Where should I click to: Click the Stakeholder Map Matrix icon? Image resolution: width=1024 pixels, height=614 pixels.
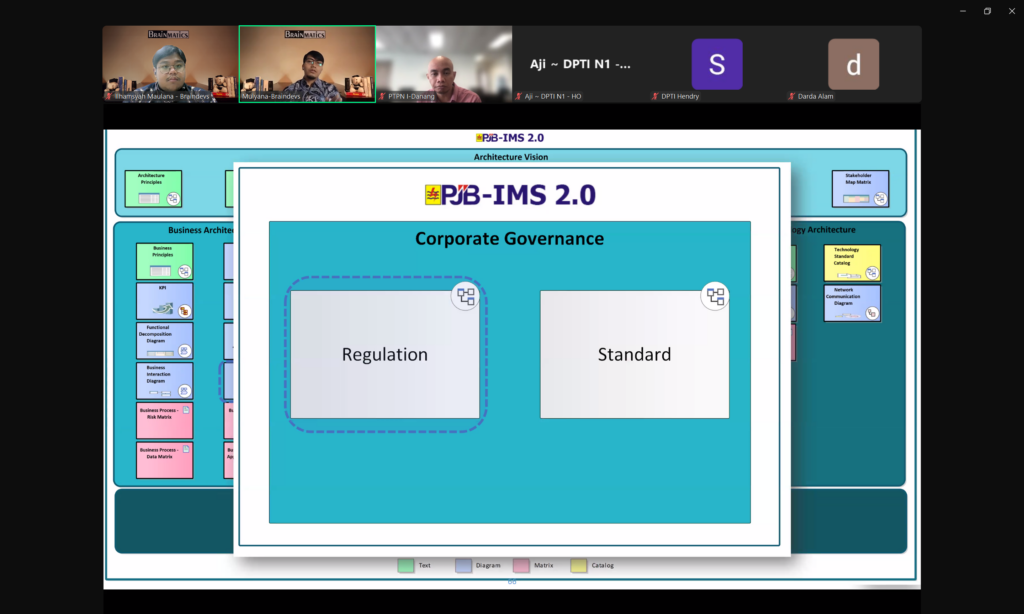point(879,198)
